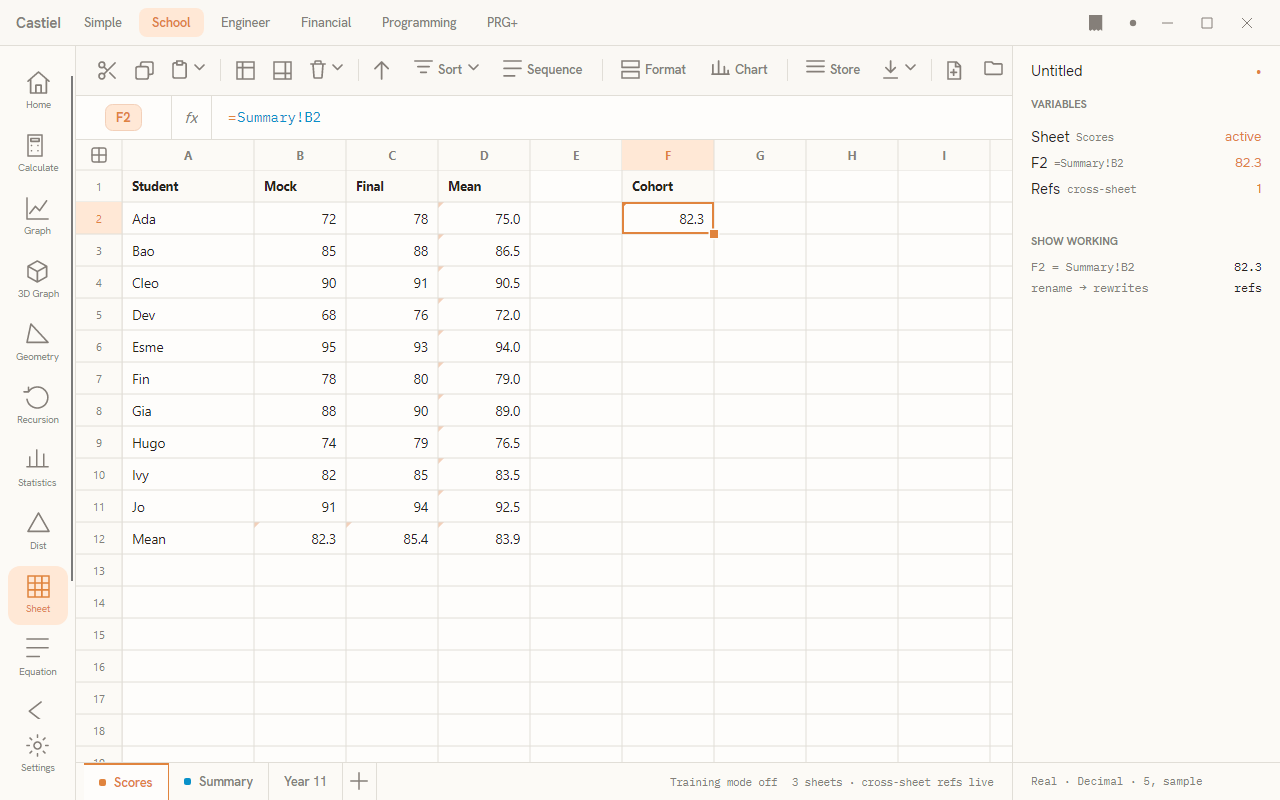Open the Recursion mode

[x=38, y=405]
